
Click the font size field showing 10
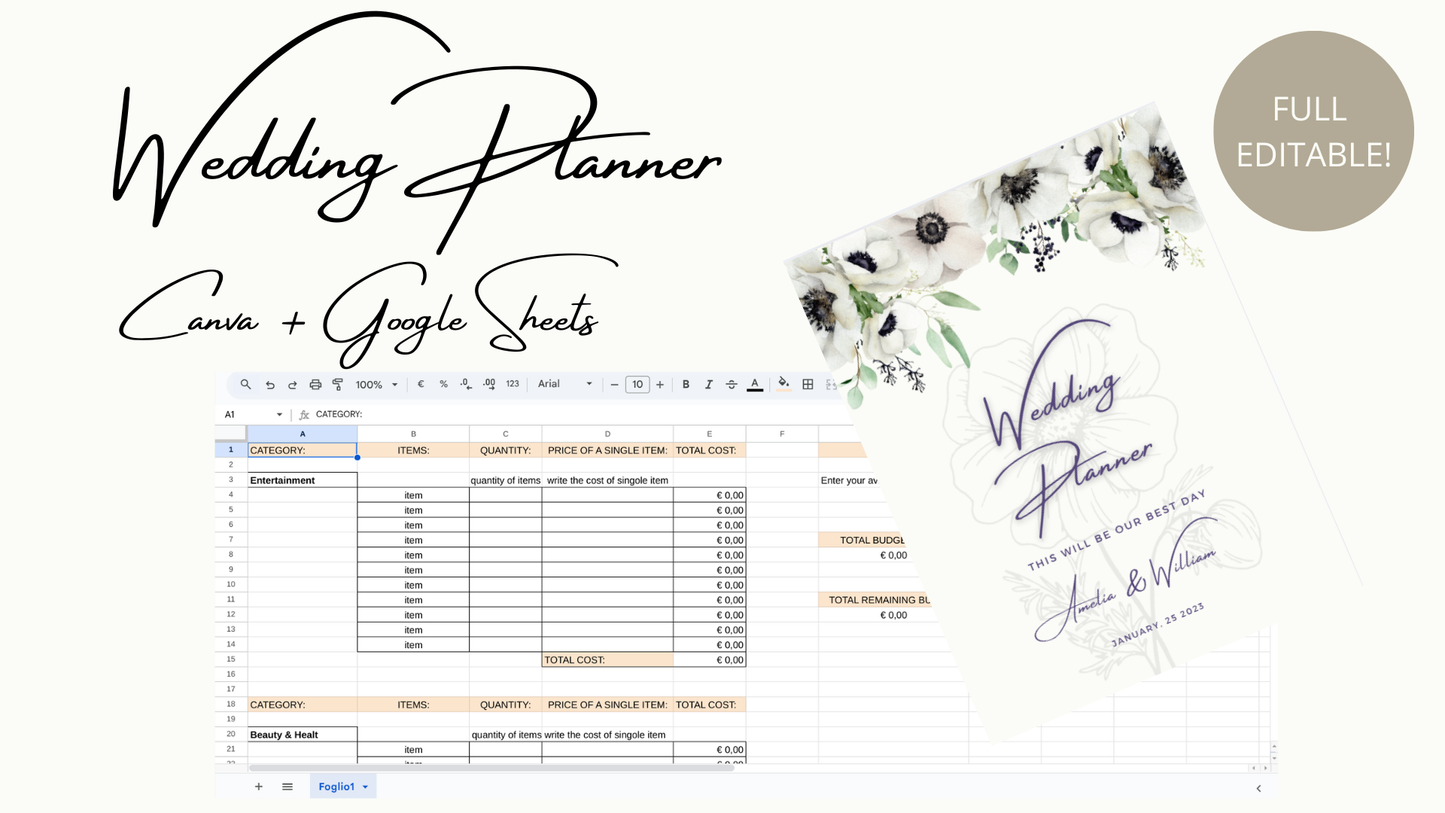(x=637, y=384)
